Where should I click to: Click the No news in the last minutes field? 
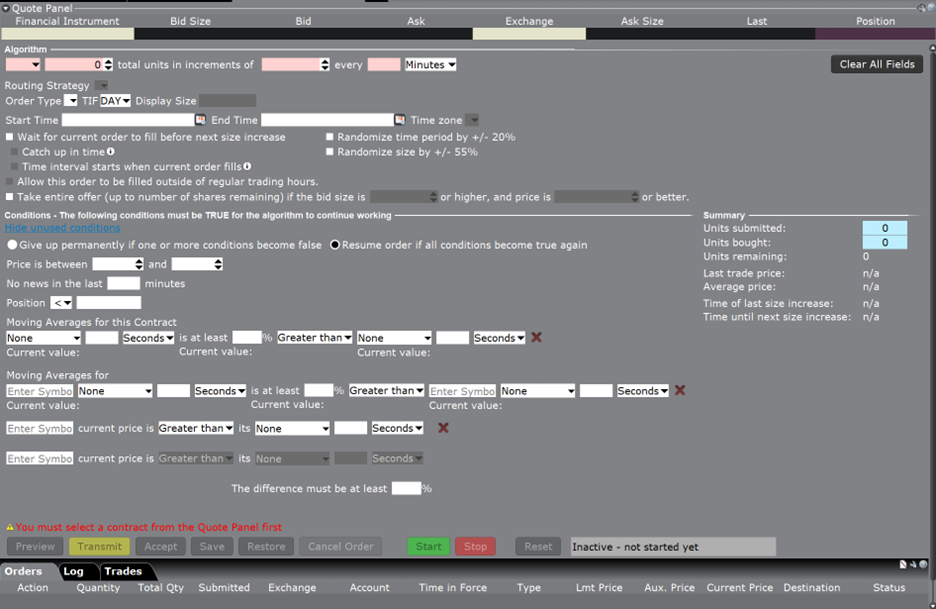[x=124, y=284]
